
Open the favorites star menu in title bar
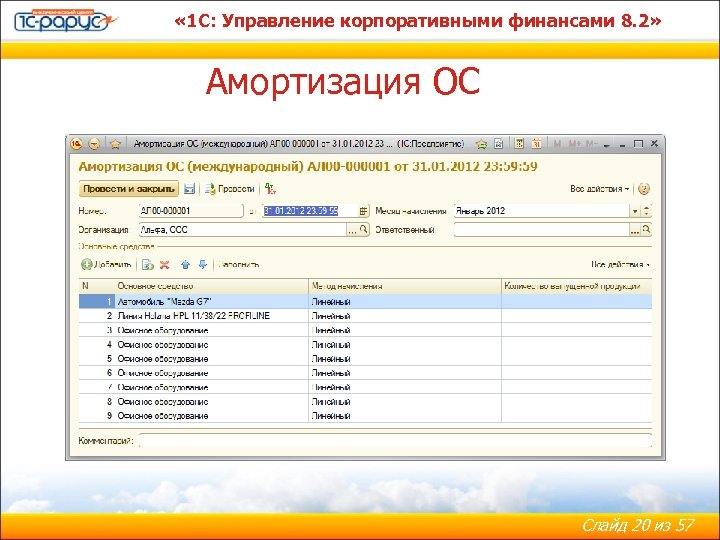pos(115,144)
